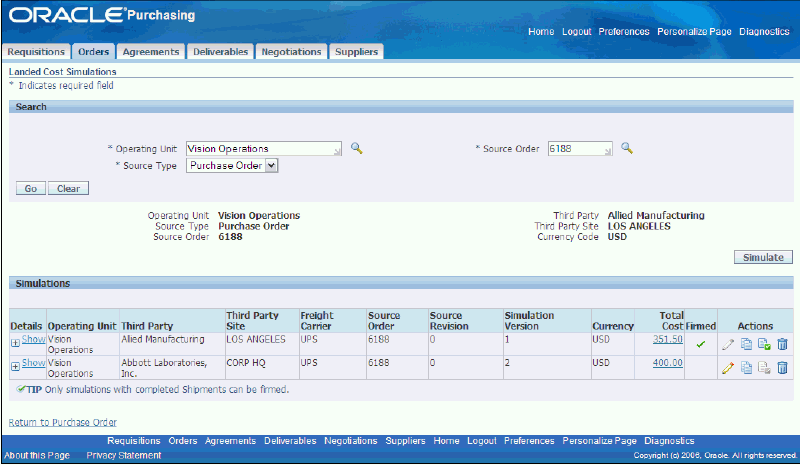Open the 351.50 total cost link
The width and height of the screenshot is (800, 465).
point(668,339)
